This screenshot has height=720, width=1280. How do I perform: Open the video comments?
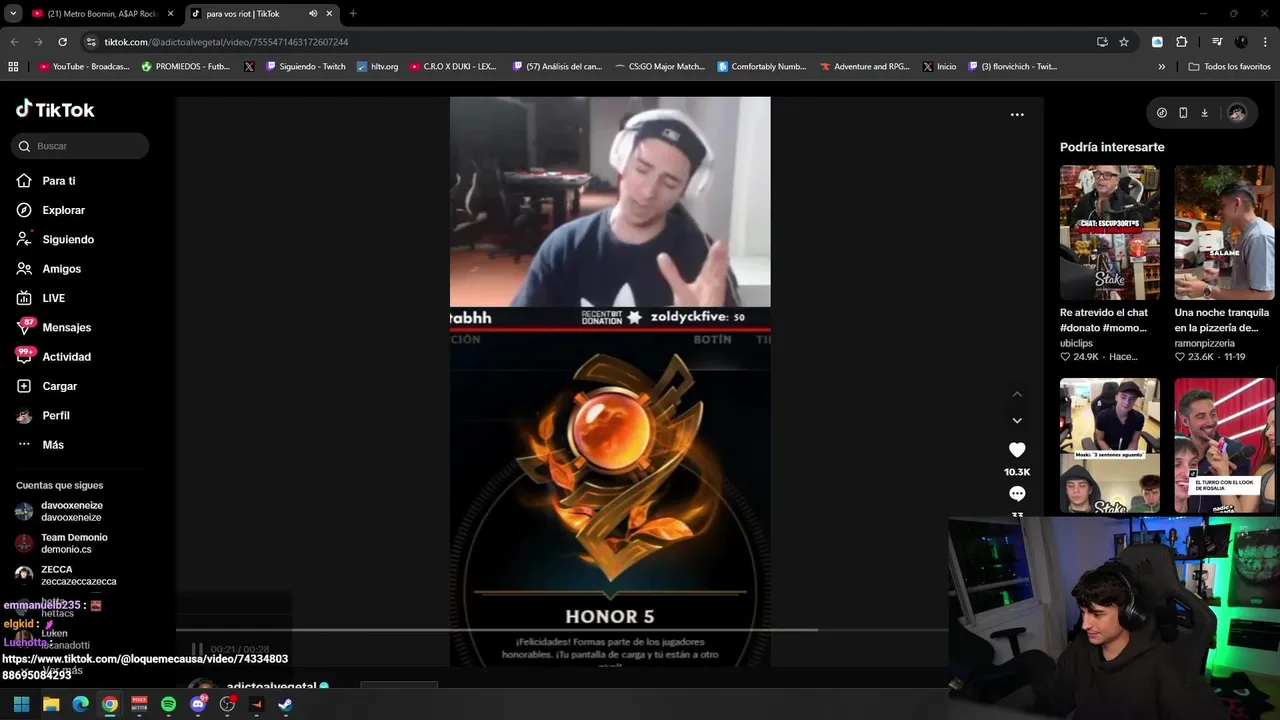(x=1017, y=494)
